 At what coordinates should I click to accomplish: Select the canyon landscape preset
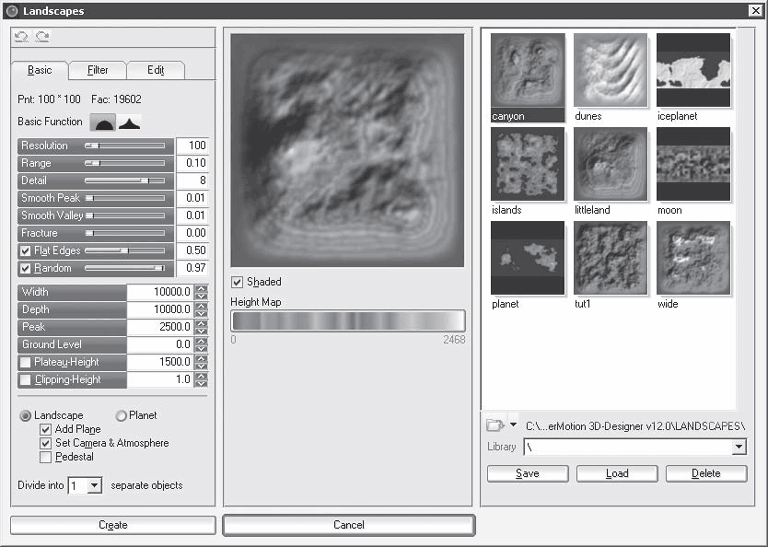527,71
